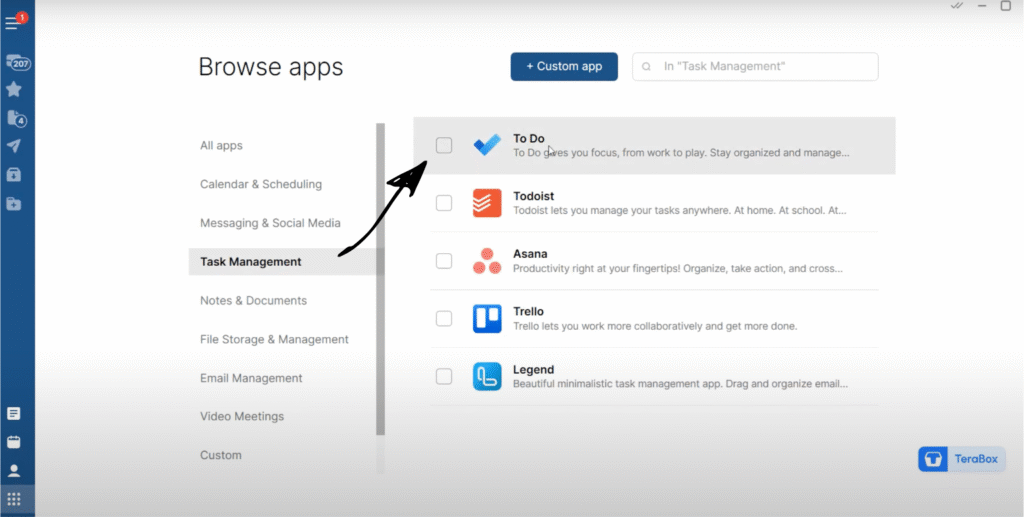The image size is (1024, 517).
Task: Click the Legend app logo
Action: pos(487,377)
